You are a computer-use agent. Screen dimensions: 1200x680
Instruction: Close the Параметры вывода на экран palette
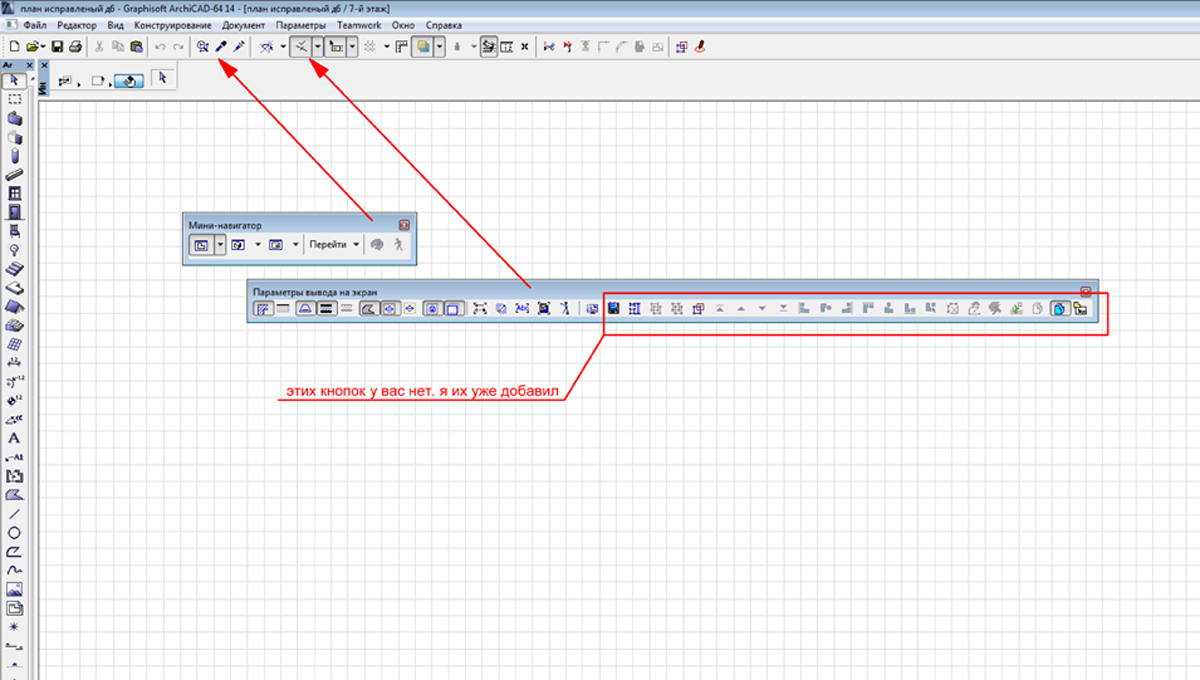(x=1085, y=291)
